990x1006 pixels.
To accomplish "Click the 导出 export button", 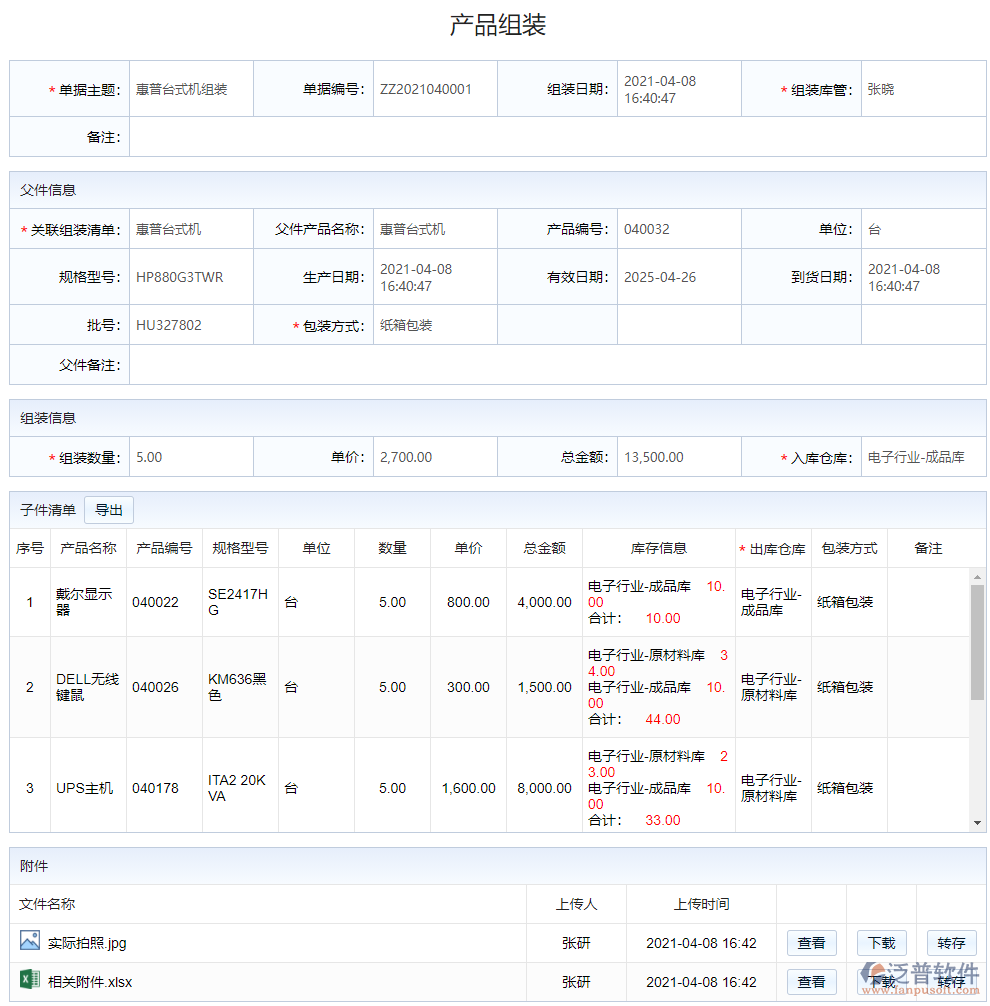I will coord(109,510).
